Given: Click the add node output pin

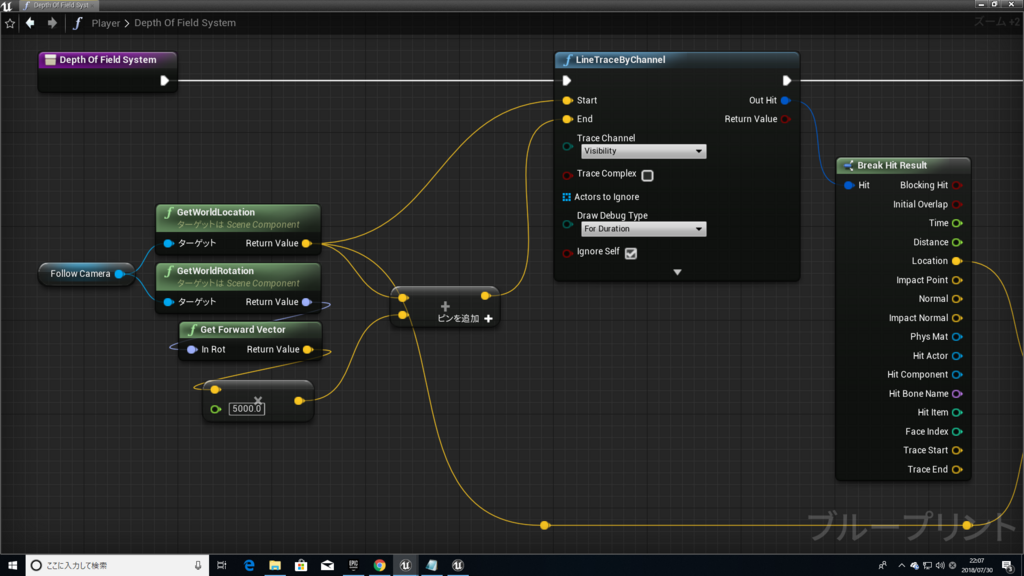Looking at the screenshot, I should (485, 296).
